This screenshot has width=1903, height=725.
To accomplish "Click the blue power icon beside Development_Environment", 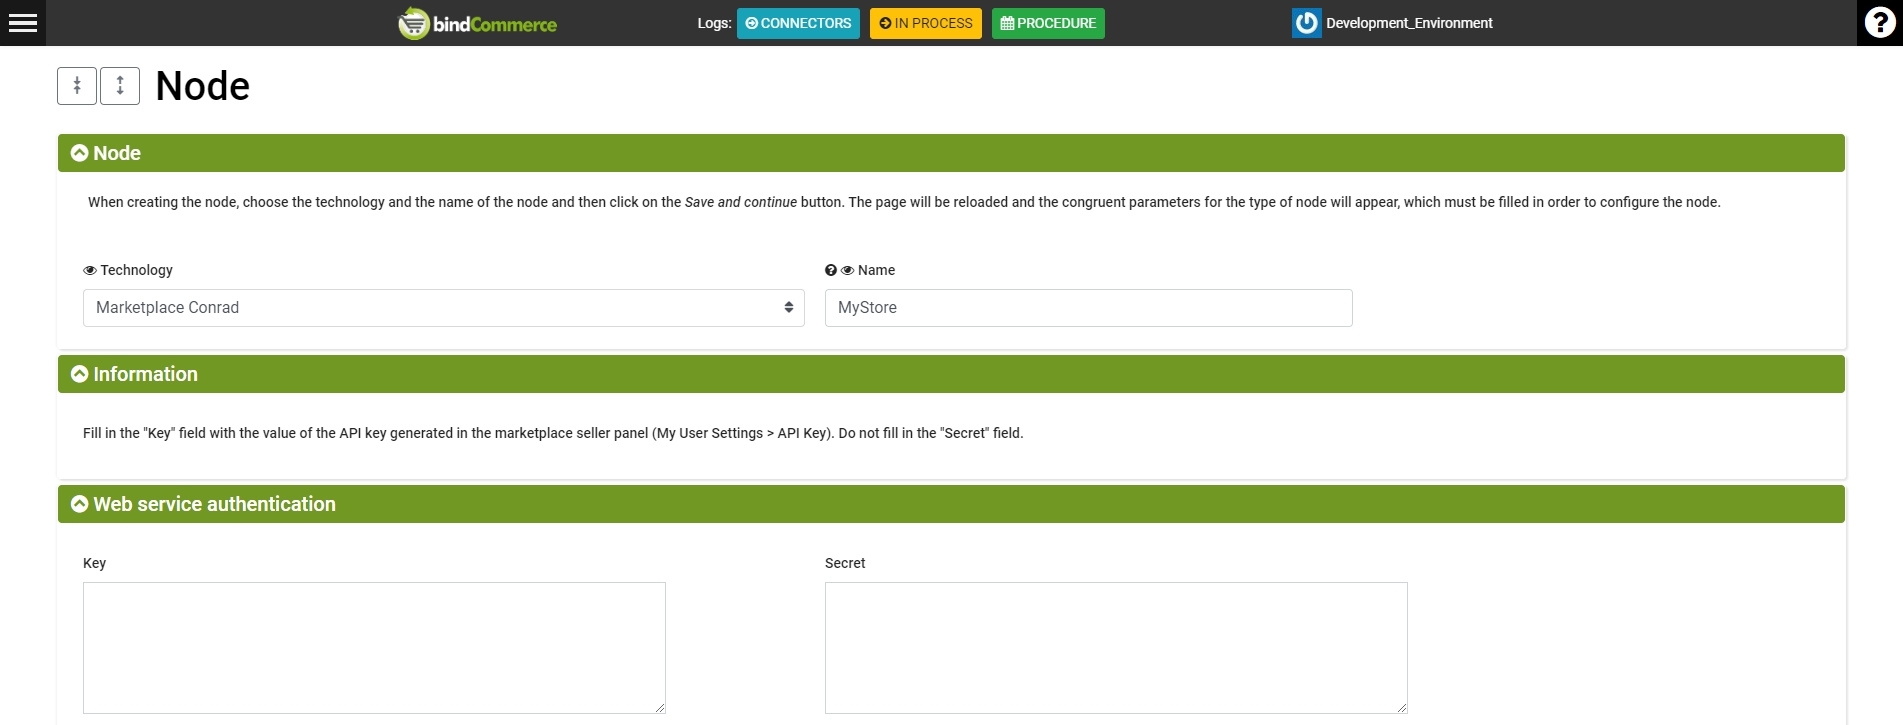I will point(1306,23).
